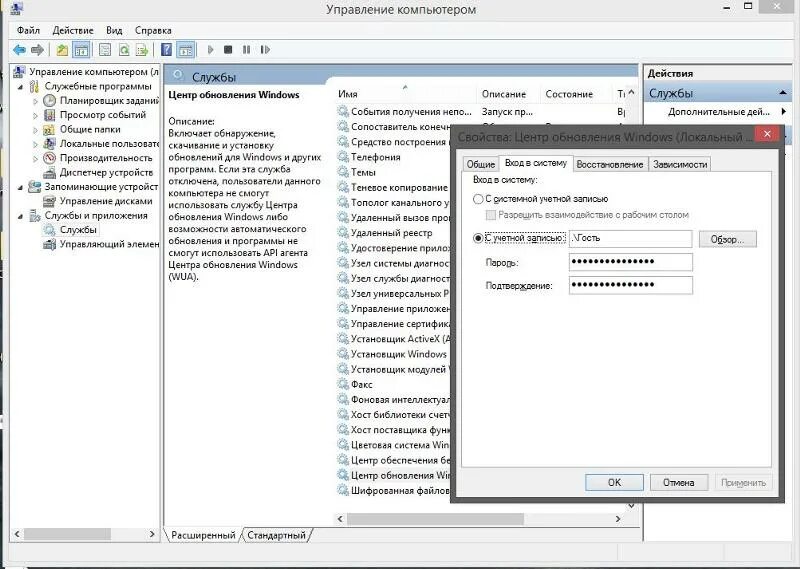
Task: Open the Справка menu
Action: coord(153,30)
